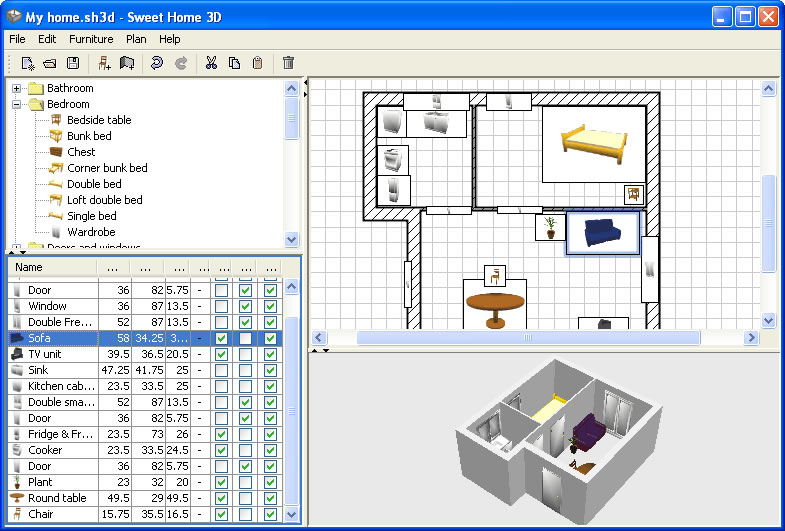
Task: Select the double bed in the plan
Action: [x=594, y=144]
